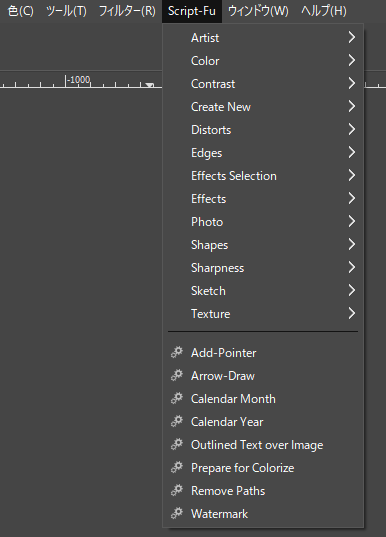Viewport: 386px width, 537px height.
Task: Click the gear icon beside Calendar Month
Action: (177, 398)
